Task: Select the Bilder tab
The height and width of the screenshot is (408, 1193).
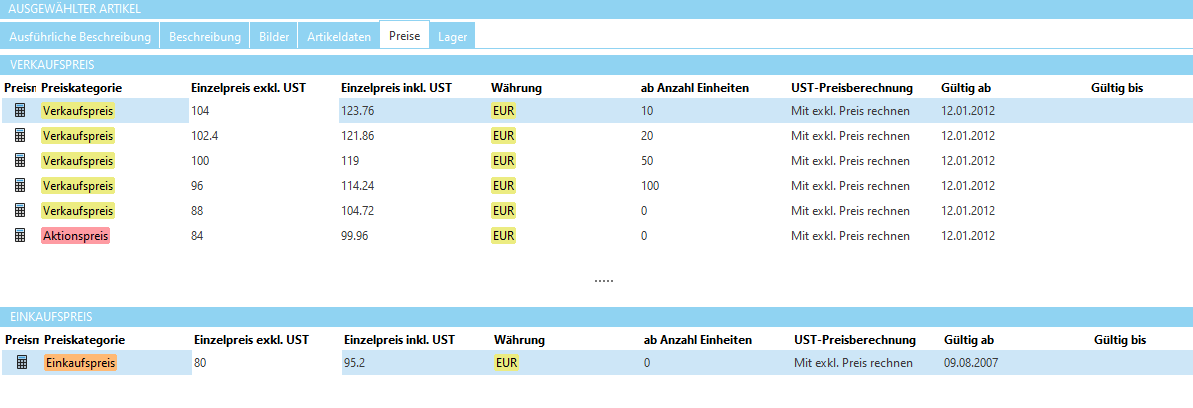Action: click(x=273, y=37)
